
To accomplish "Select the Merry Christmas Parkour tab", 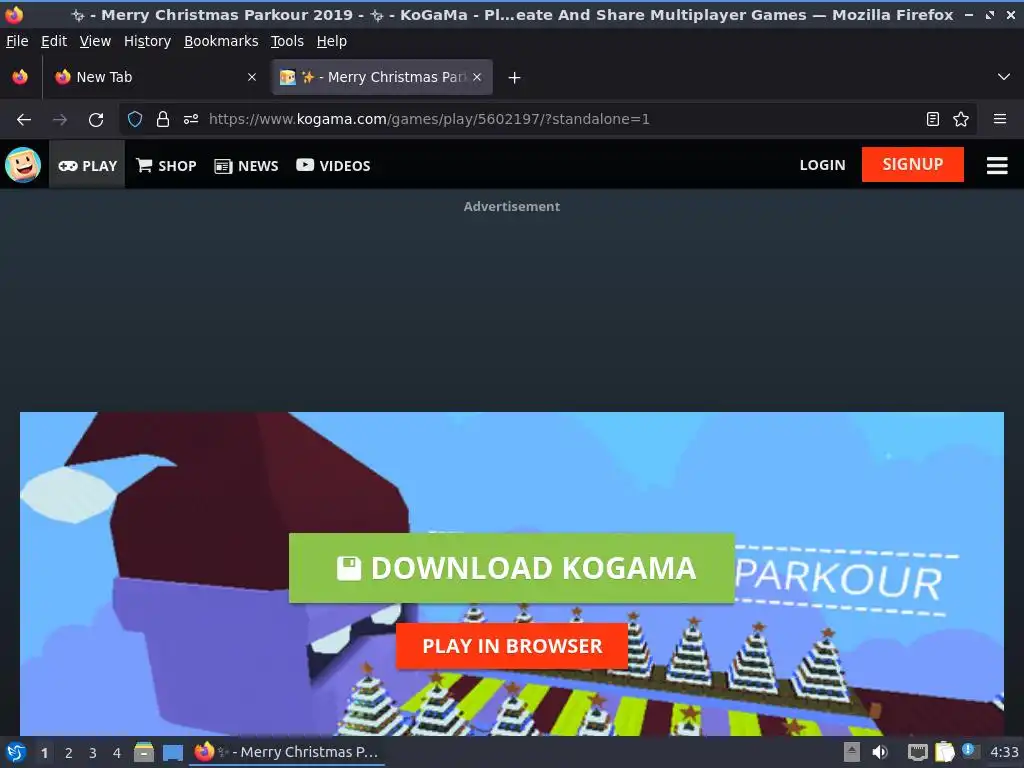I will pyautogui.click(x=382, y=77).
